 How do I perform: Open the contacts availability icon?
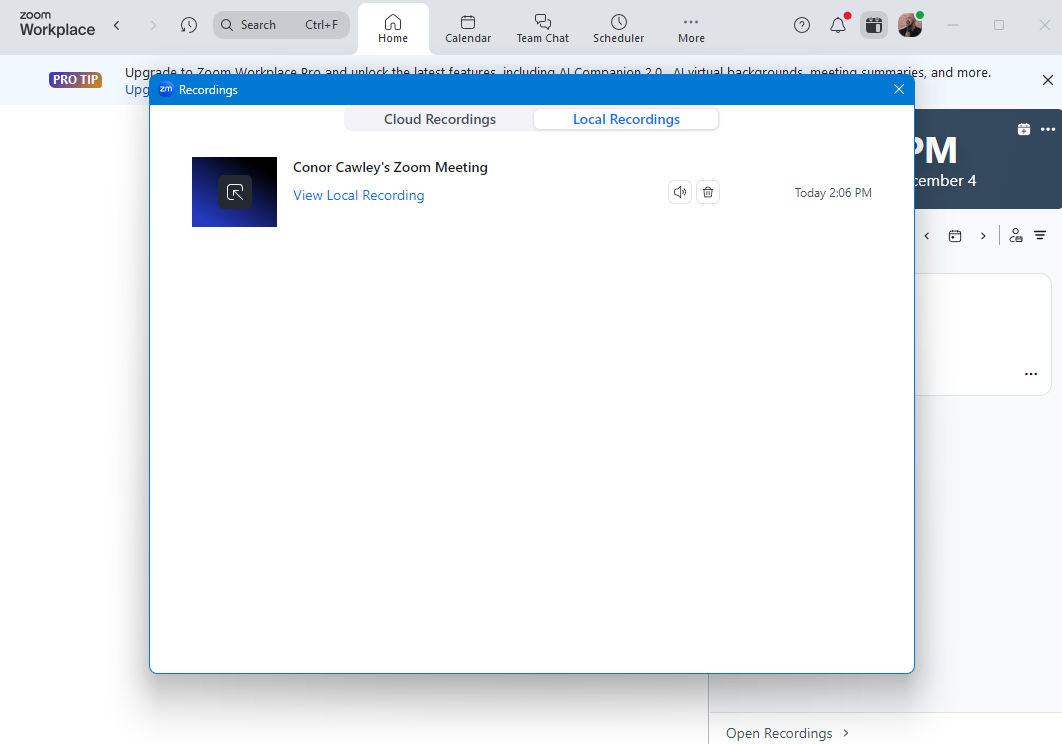coord(1015,235)
